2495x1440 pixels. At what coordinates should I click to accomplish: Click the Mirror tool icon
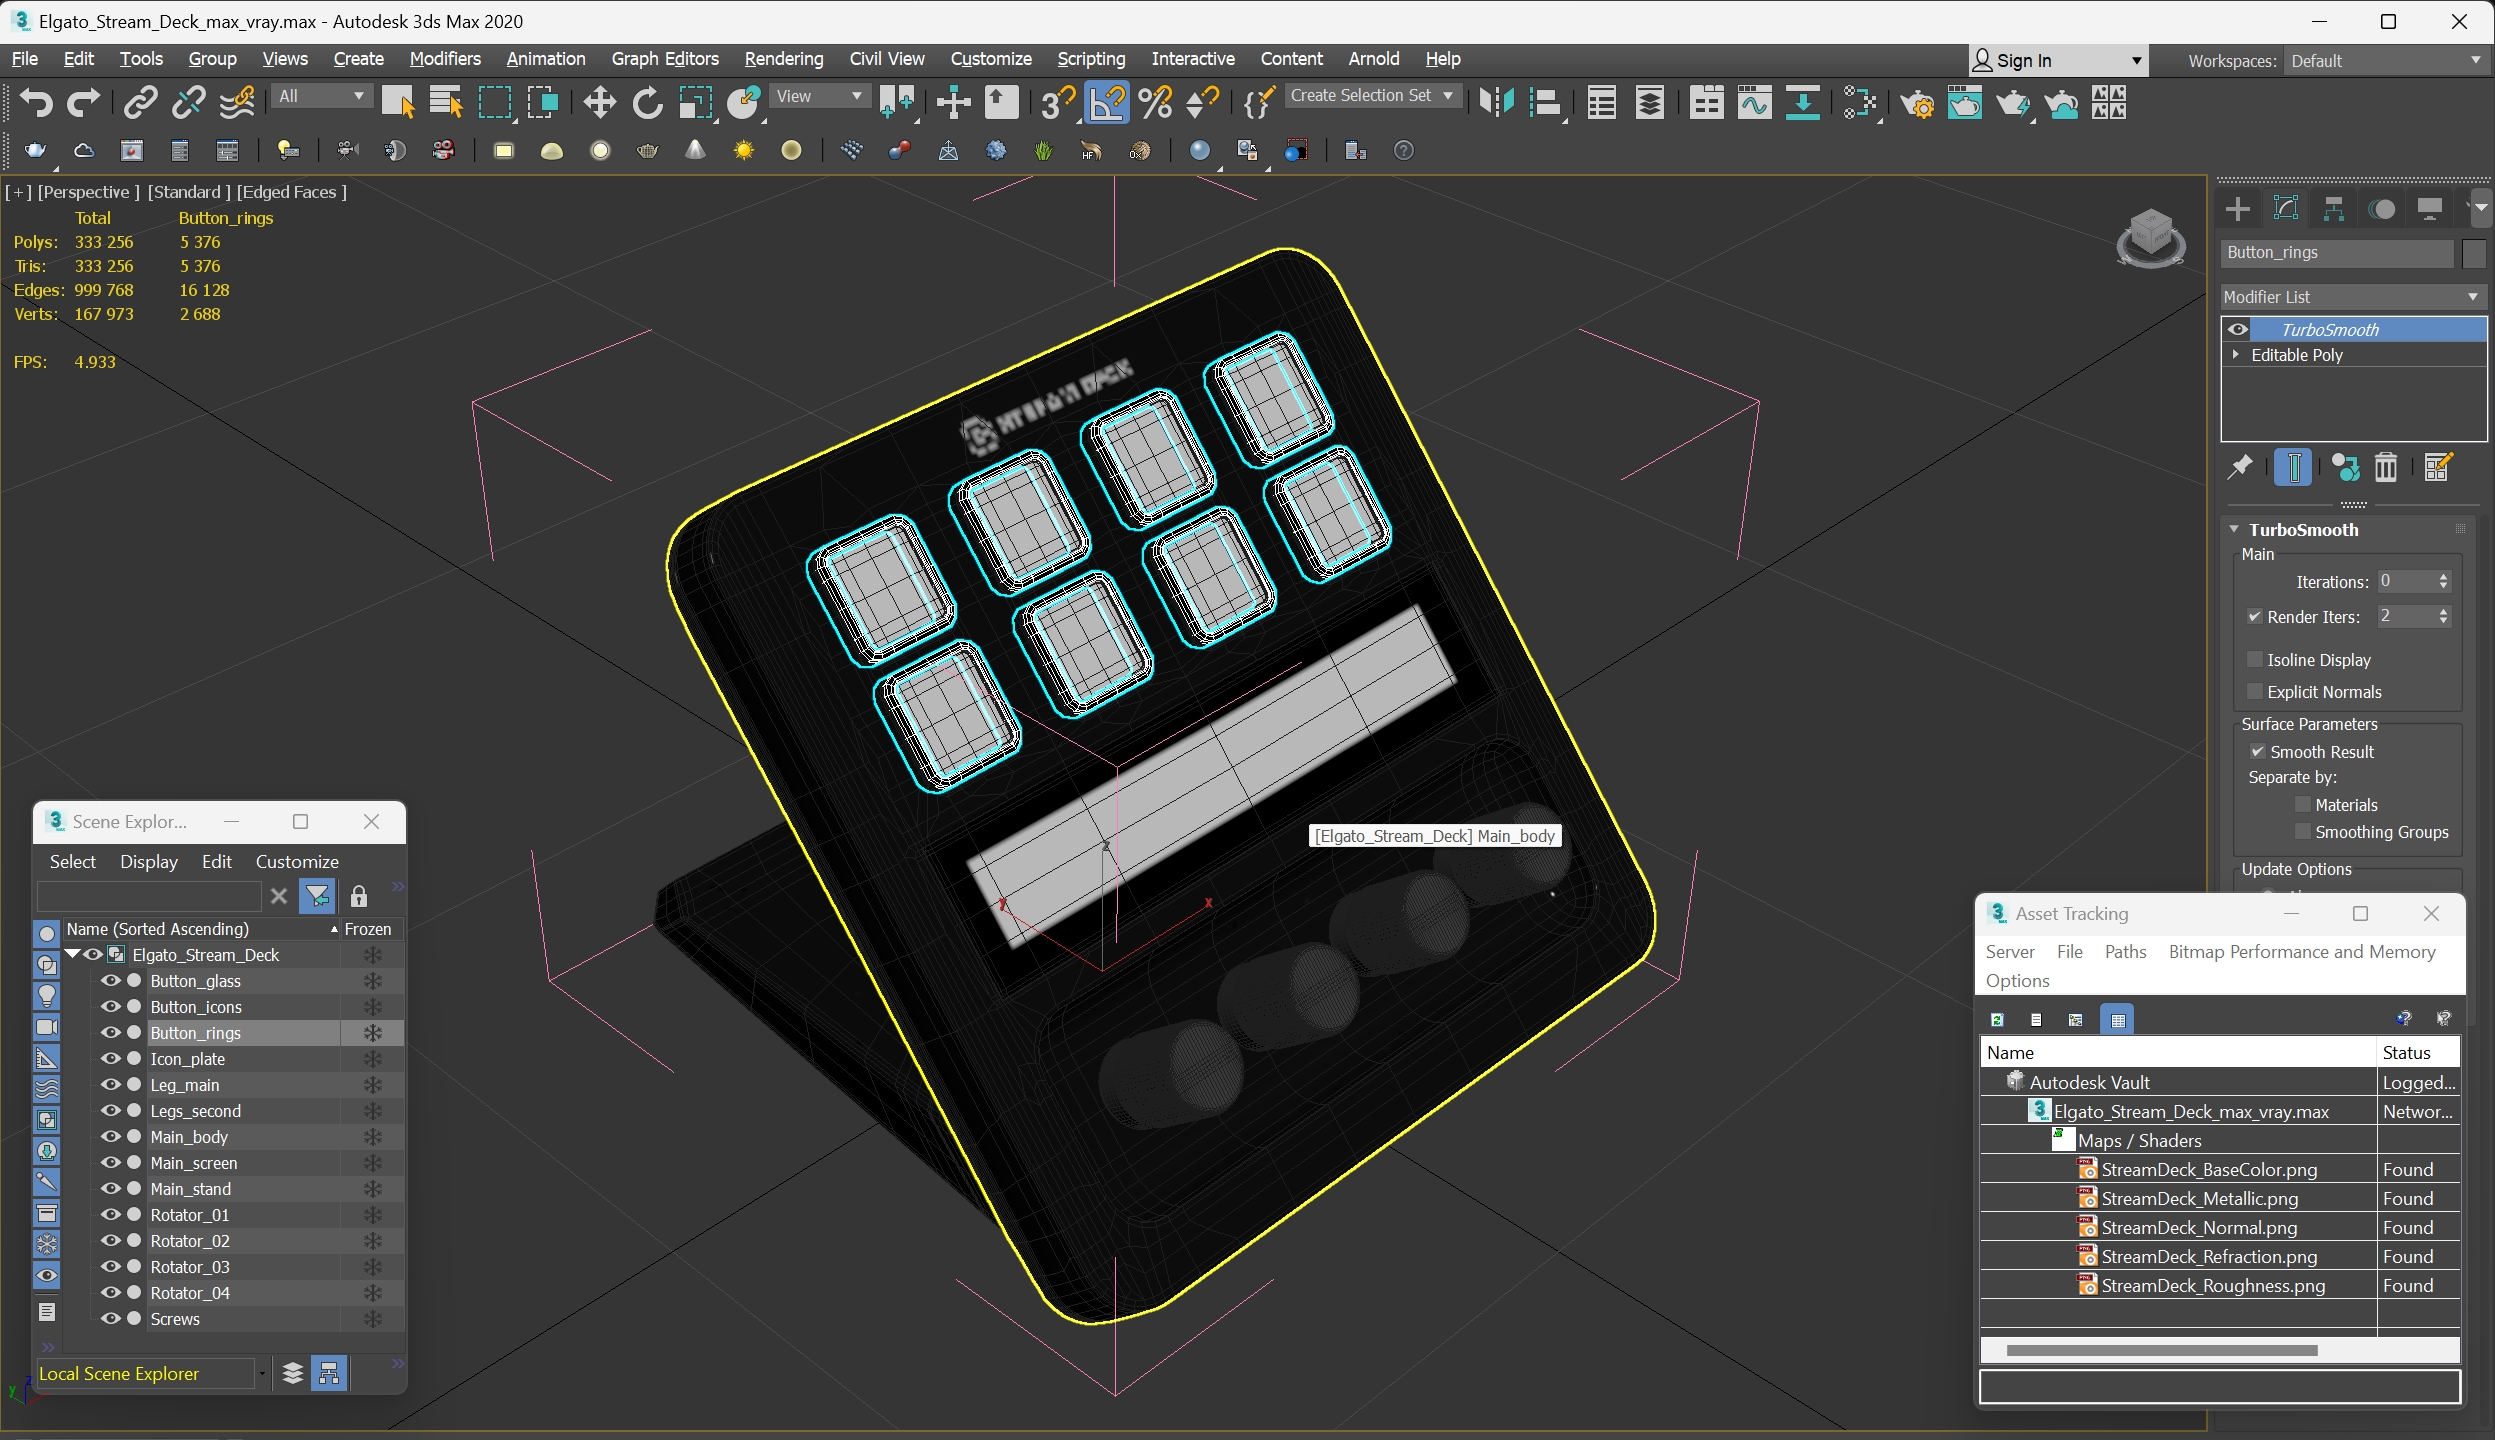coord(1497,103)
